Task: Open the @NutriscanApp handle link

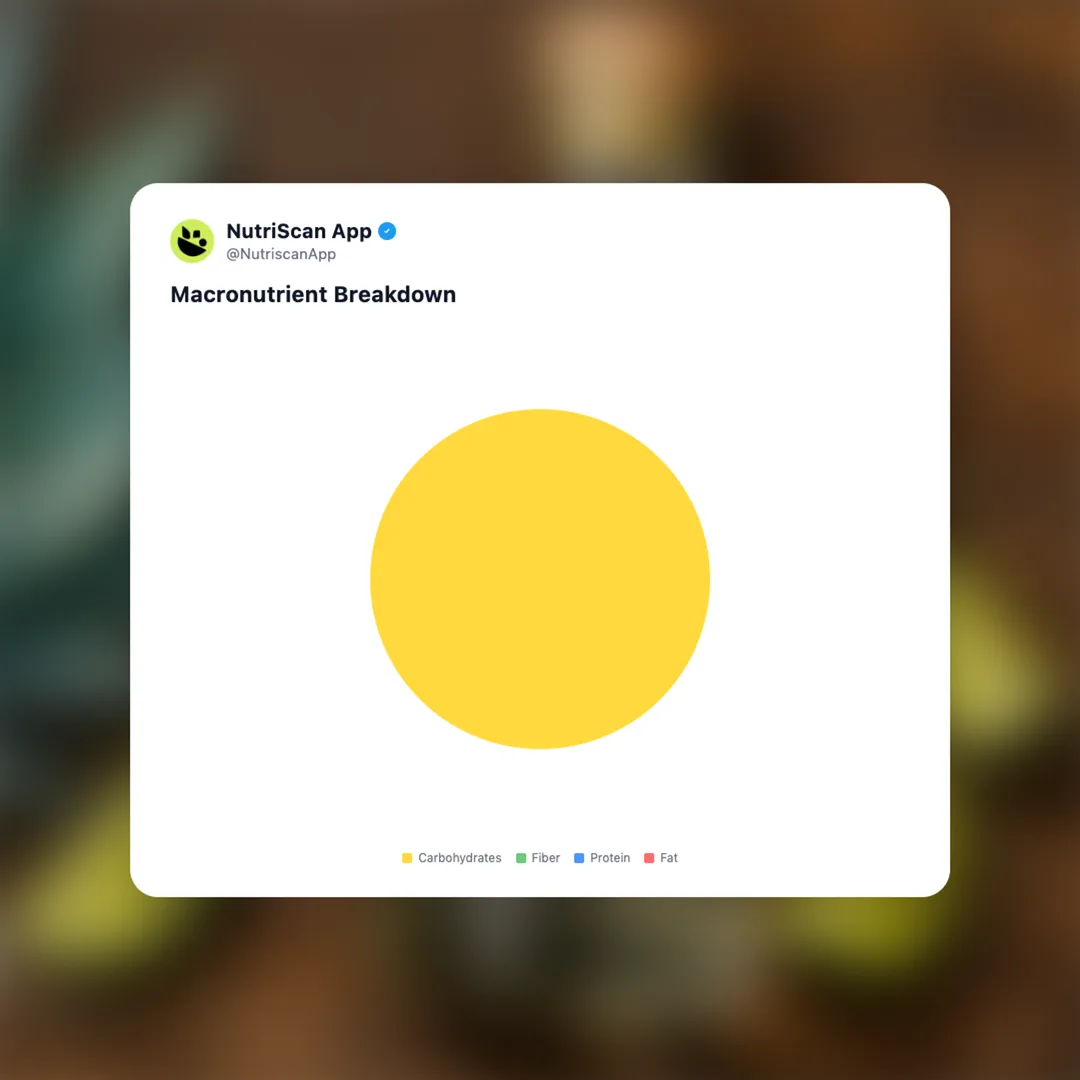Action: [281, 254]
